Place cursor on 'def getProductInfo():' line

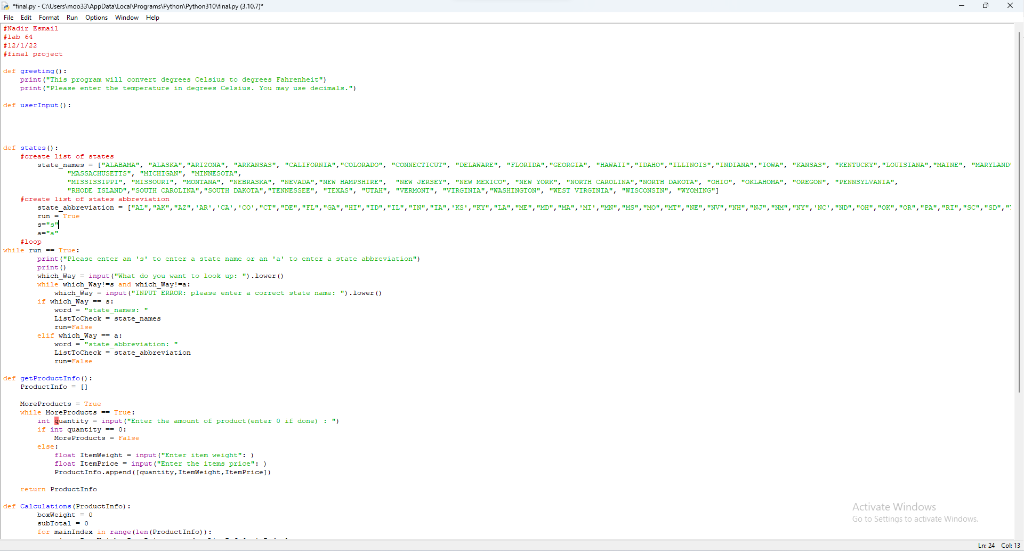click(48, 378)
